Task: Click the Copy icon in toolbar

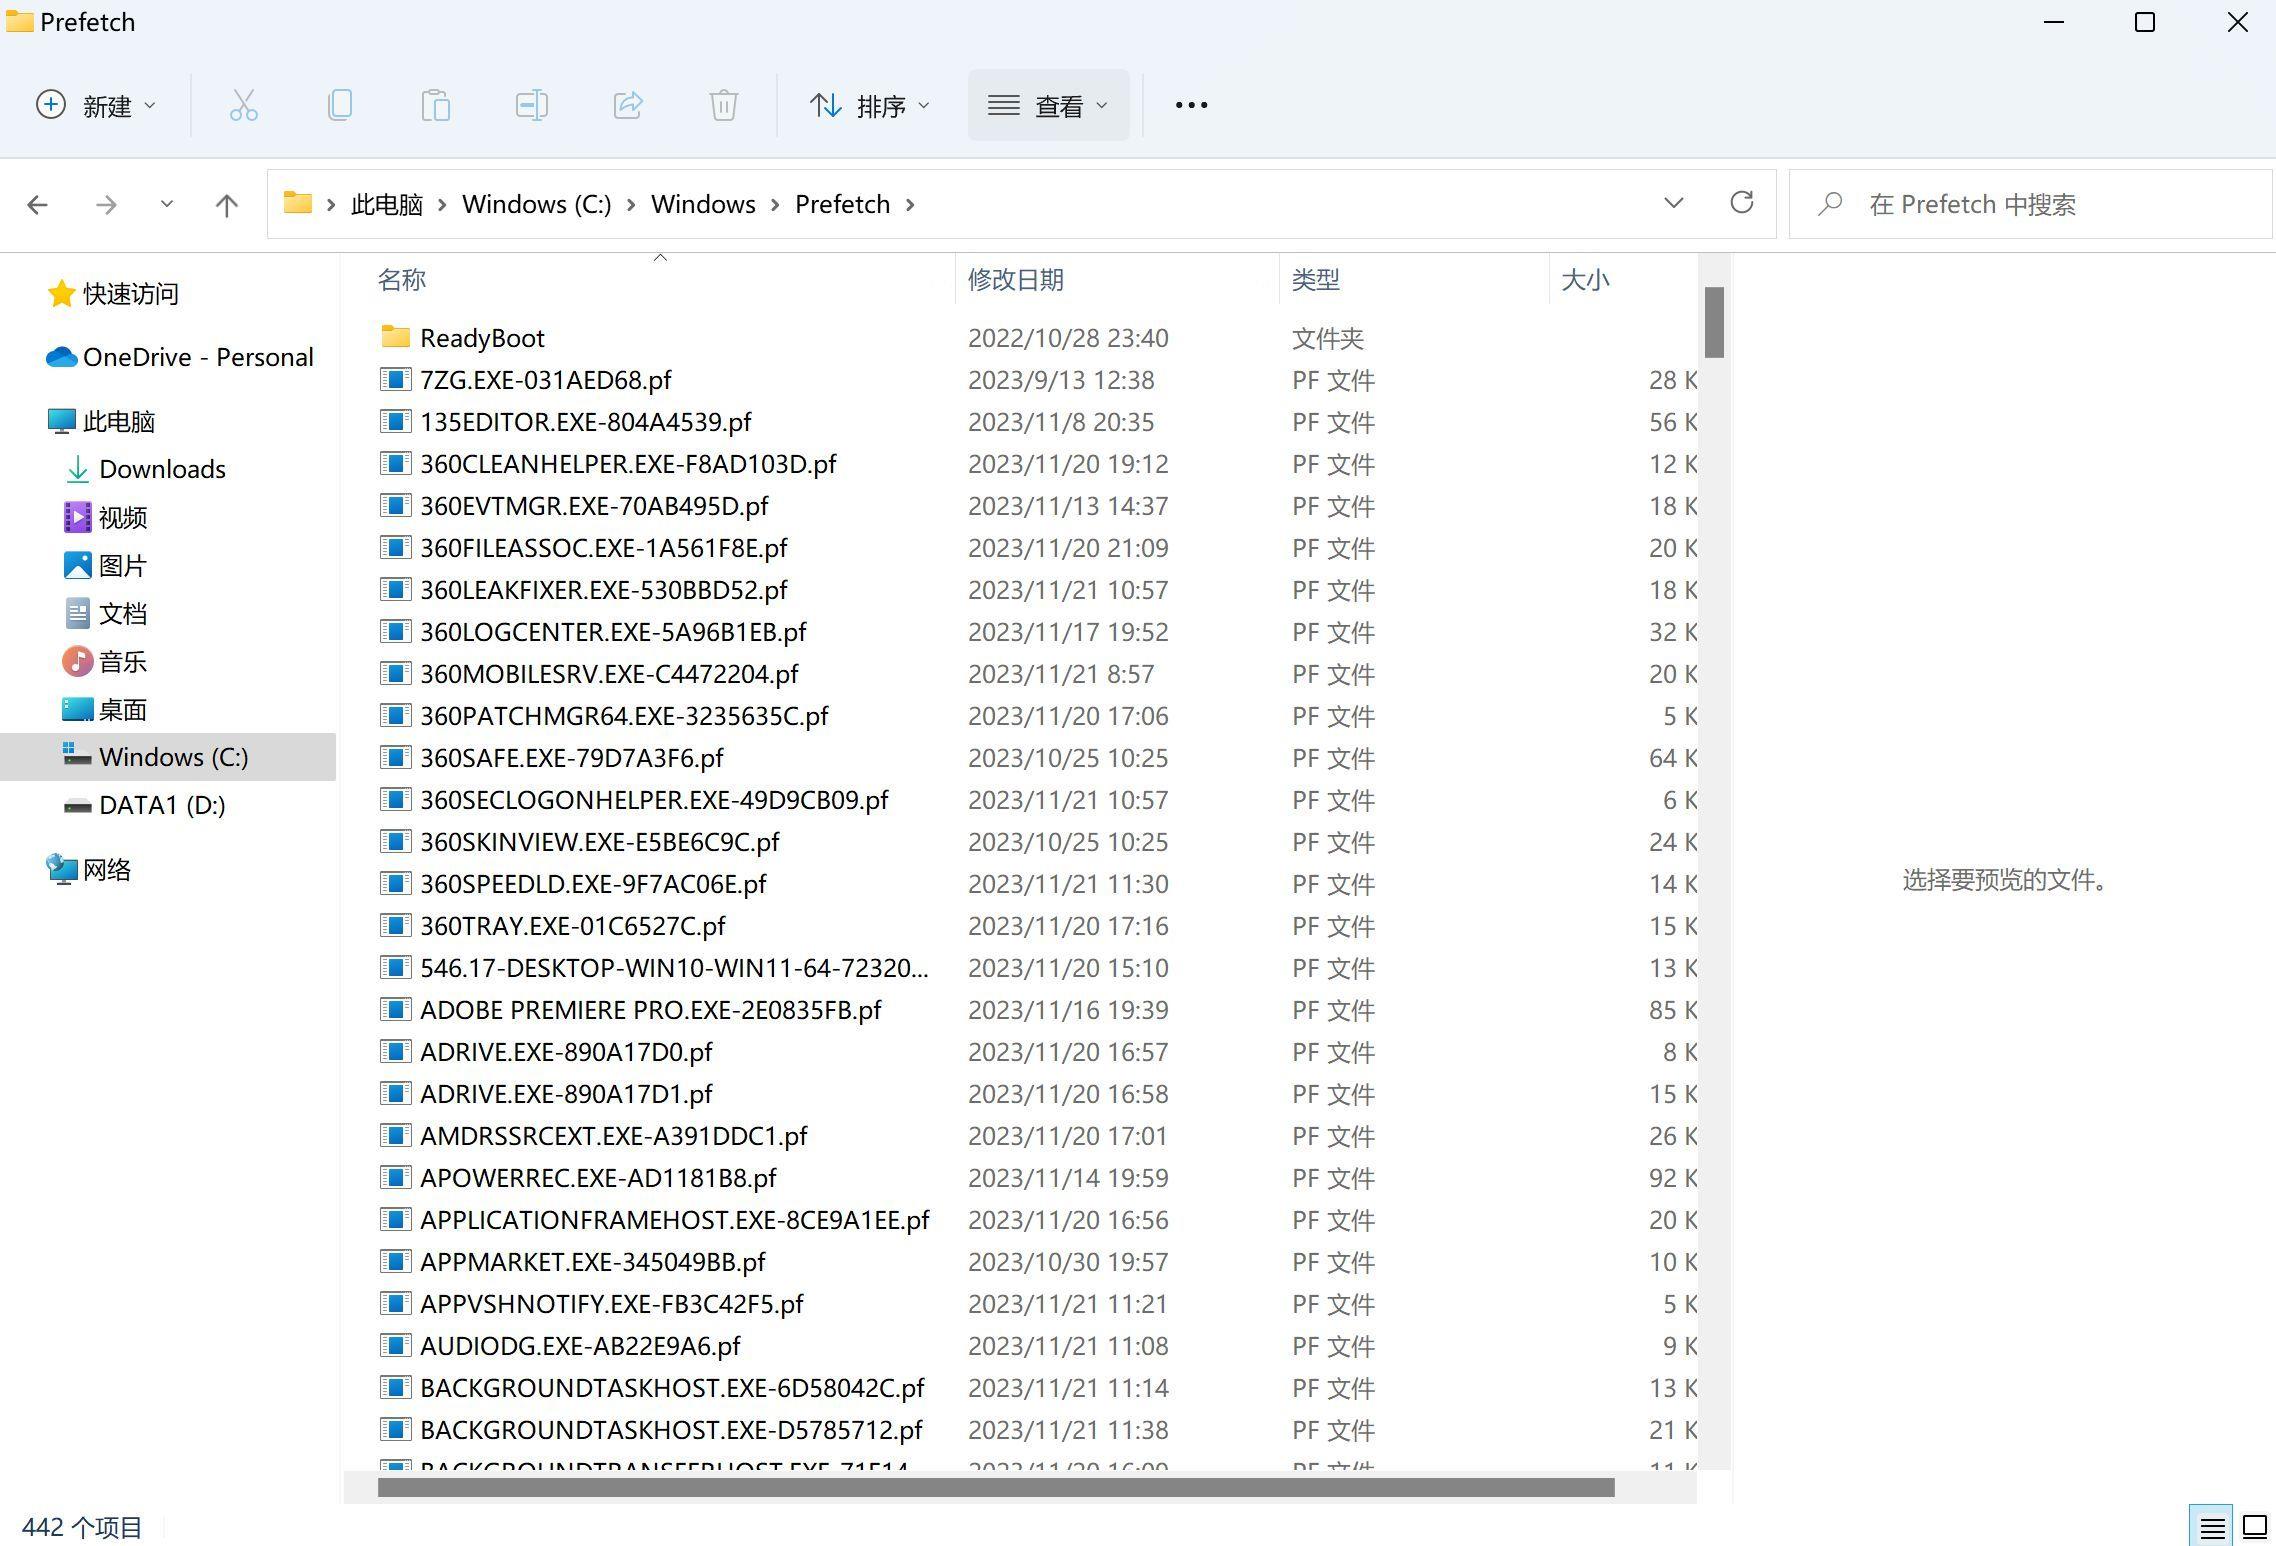Action: 338,105
